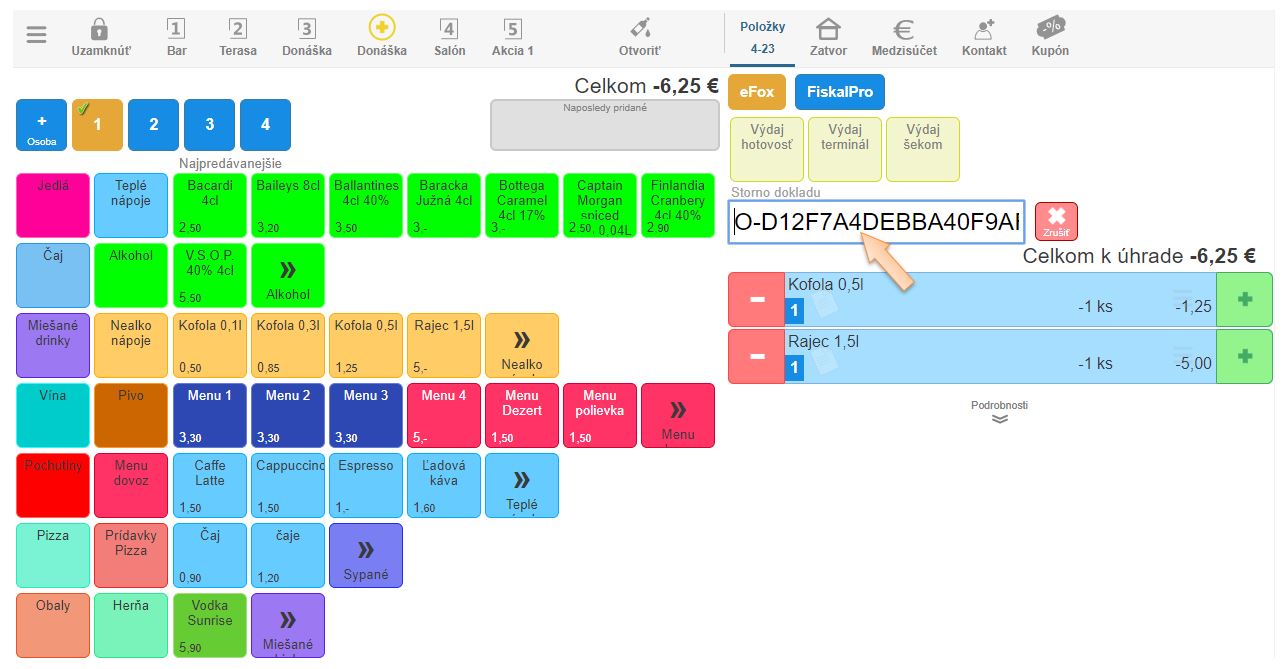Expand Podrobnosti details section
Viewport: 1288px width, 669px height.
coord(999,412)
